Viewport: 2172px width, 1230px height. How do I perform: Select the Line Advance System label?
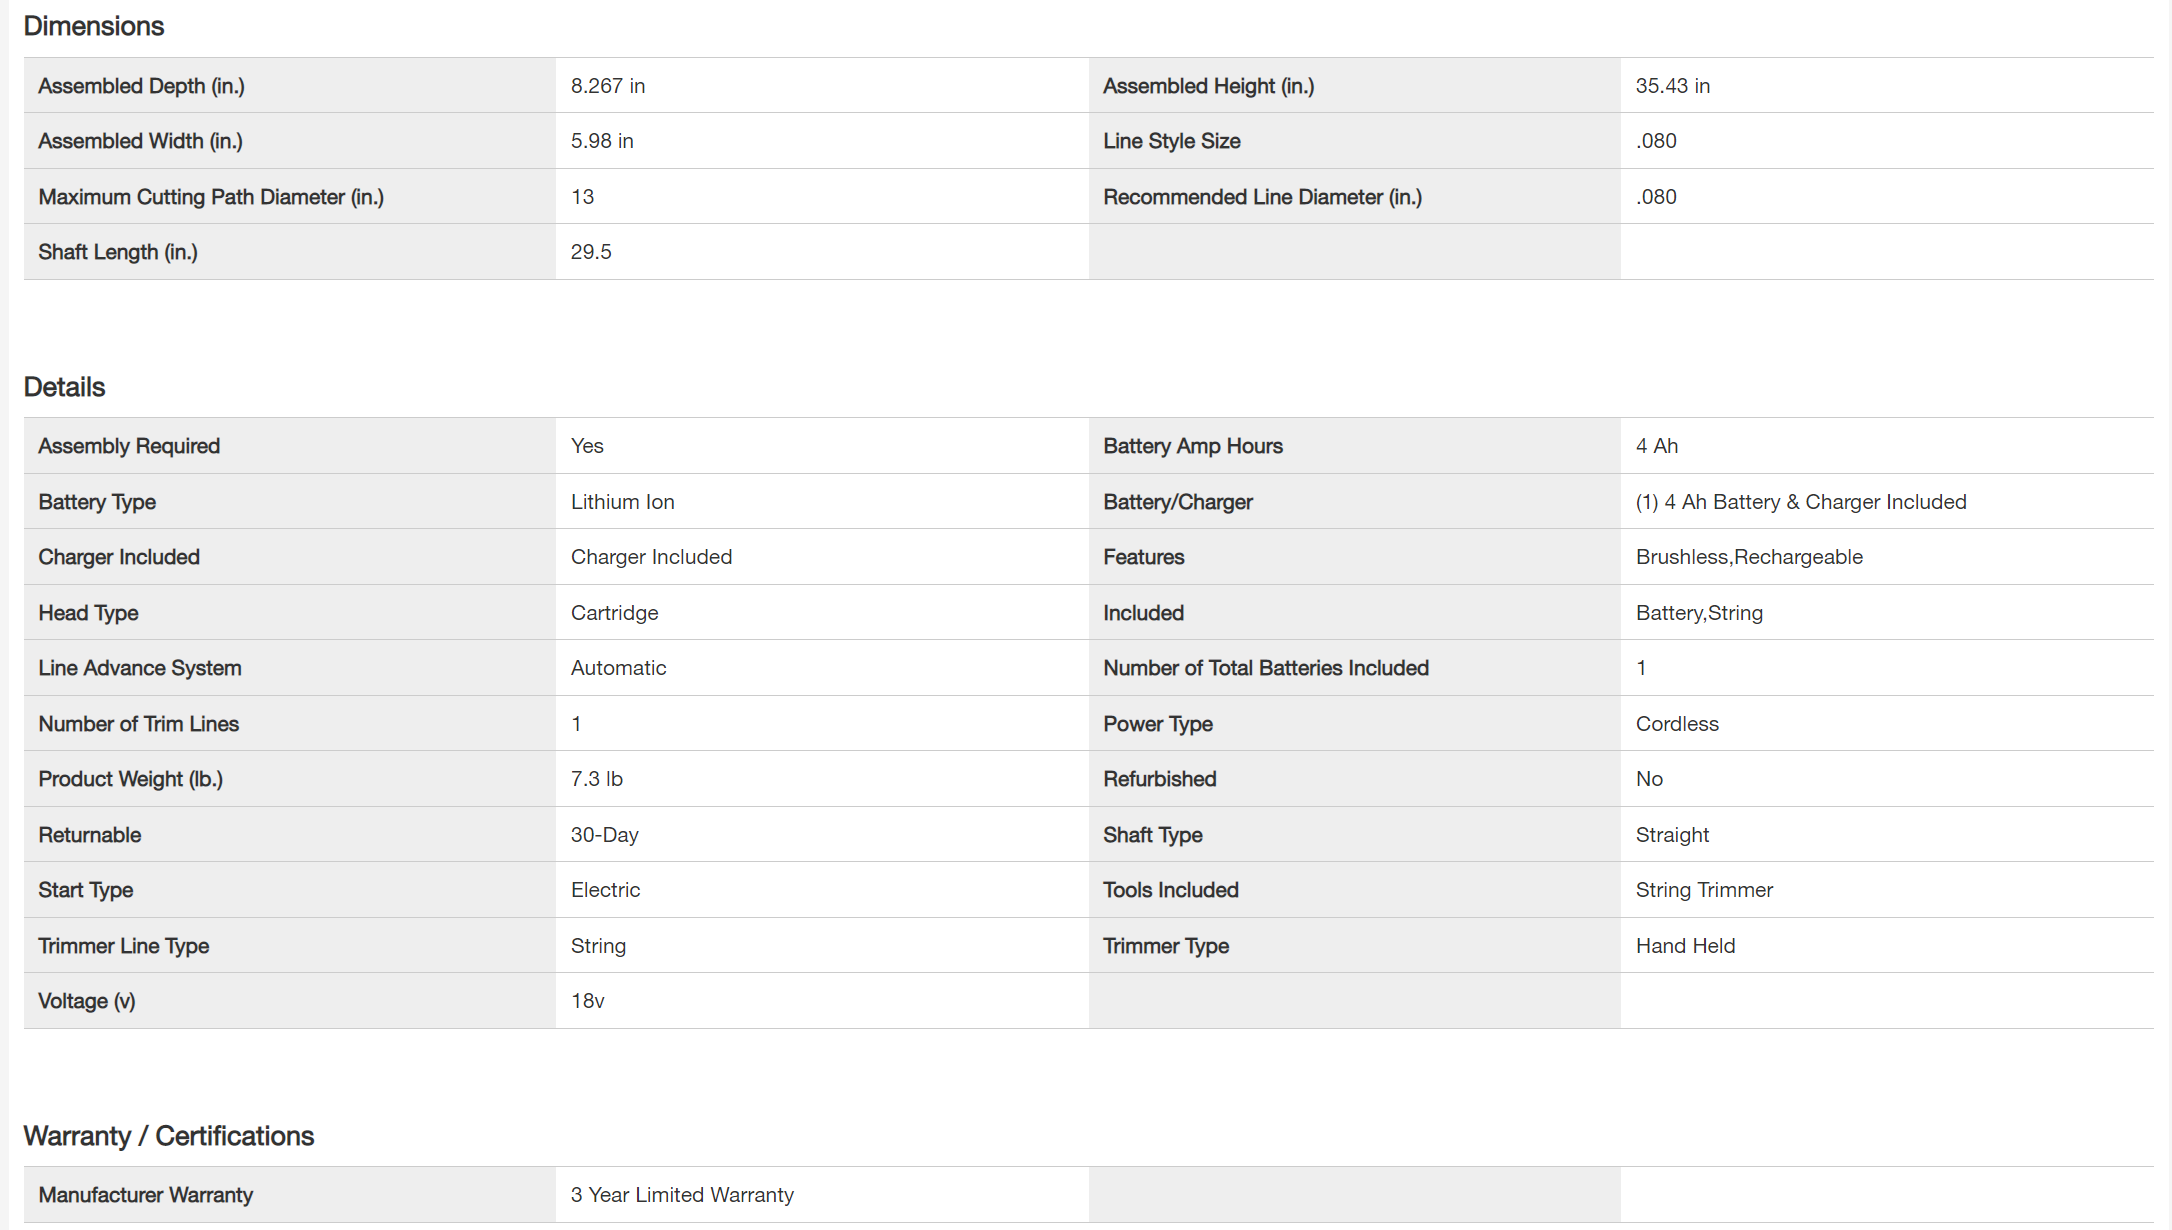tap(140, 668)
